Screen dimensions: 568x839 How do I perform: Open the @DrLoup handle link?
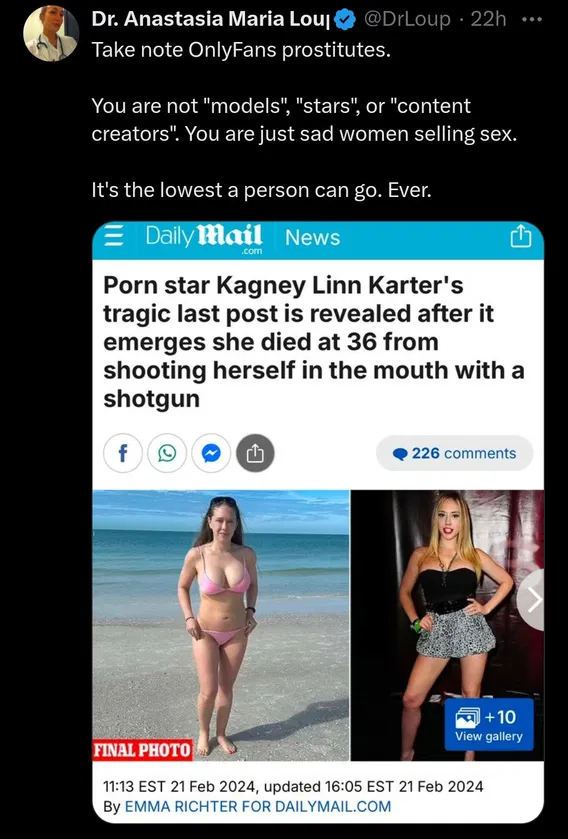tap(406, 19)
